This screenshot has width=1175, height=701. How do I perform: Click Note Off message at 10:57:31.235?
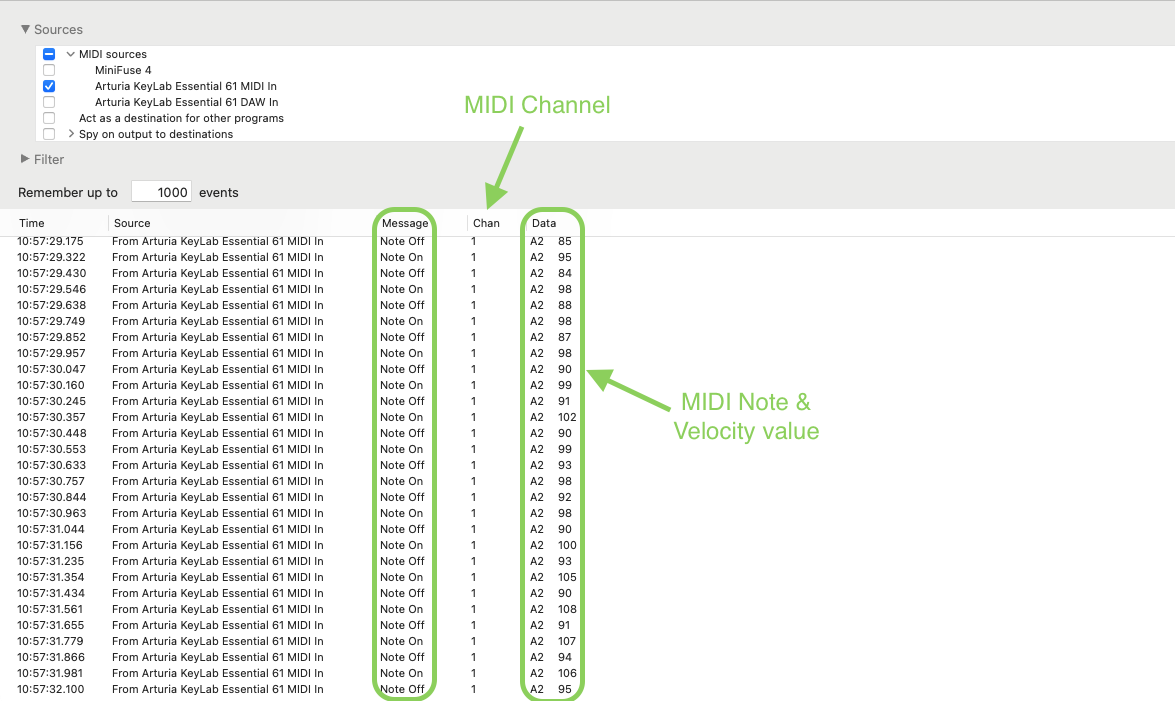(402, 561)
